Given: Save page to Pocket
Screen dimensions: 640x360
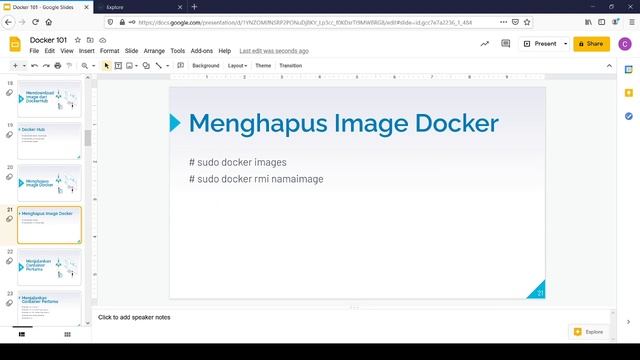Looking at the screenshot, I should click(x=515, y=22).
